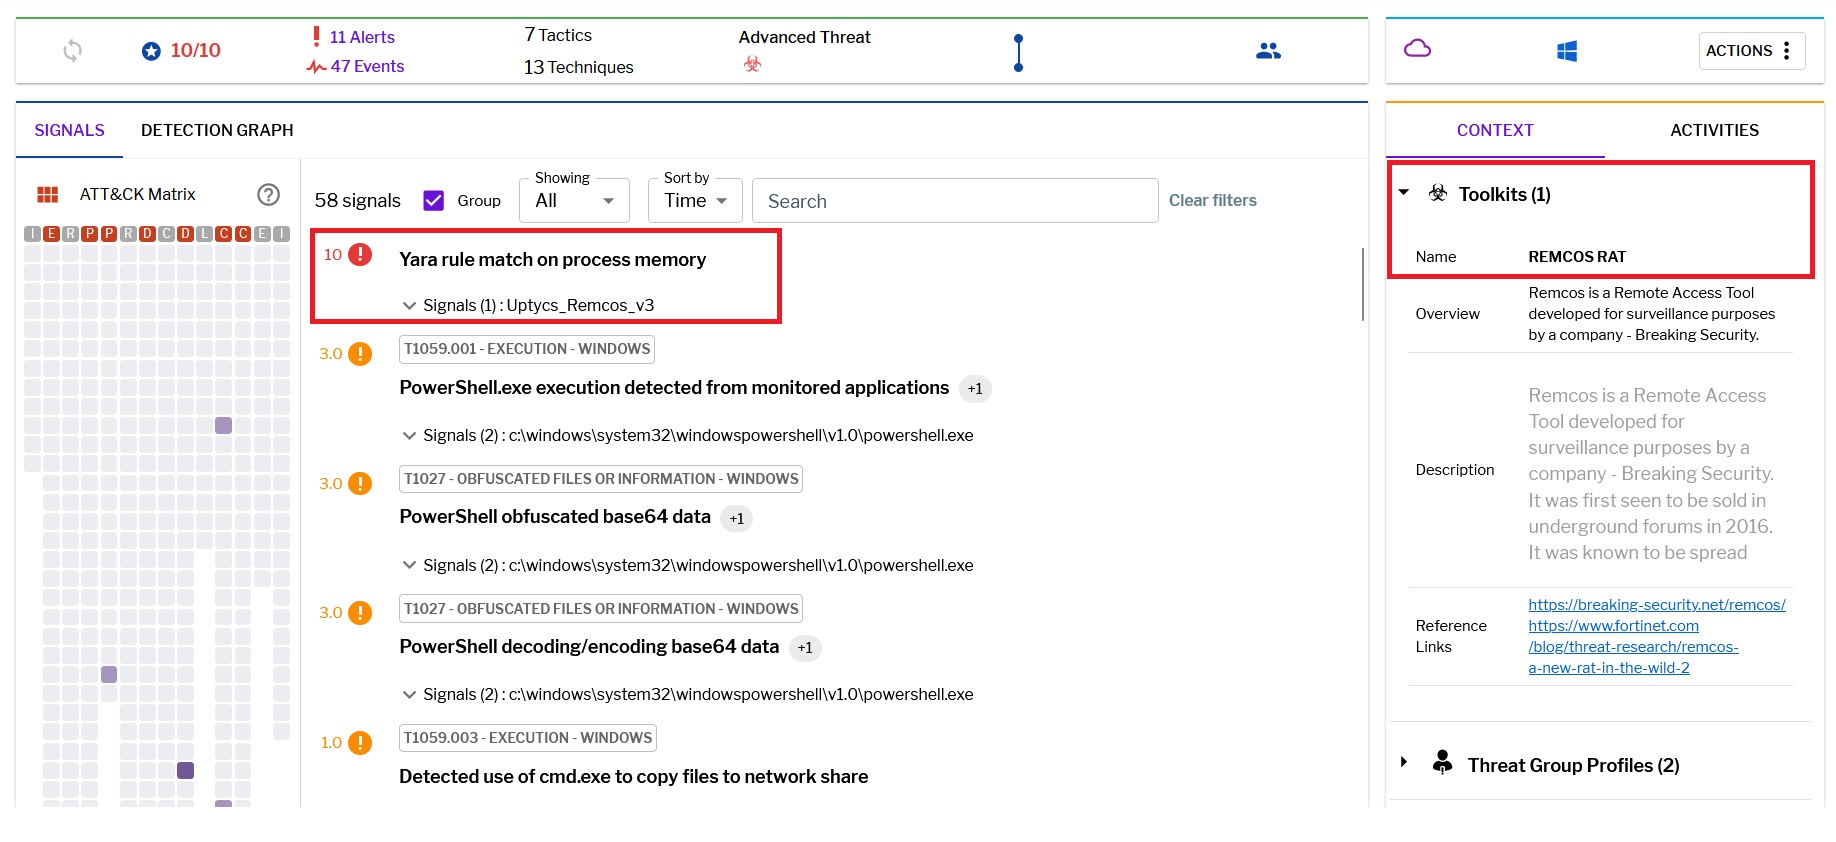Click the refresh sync icon
Image resolution: width=1836 pixels, height=842 pixels.
coord(72,50)
